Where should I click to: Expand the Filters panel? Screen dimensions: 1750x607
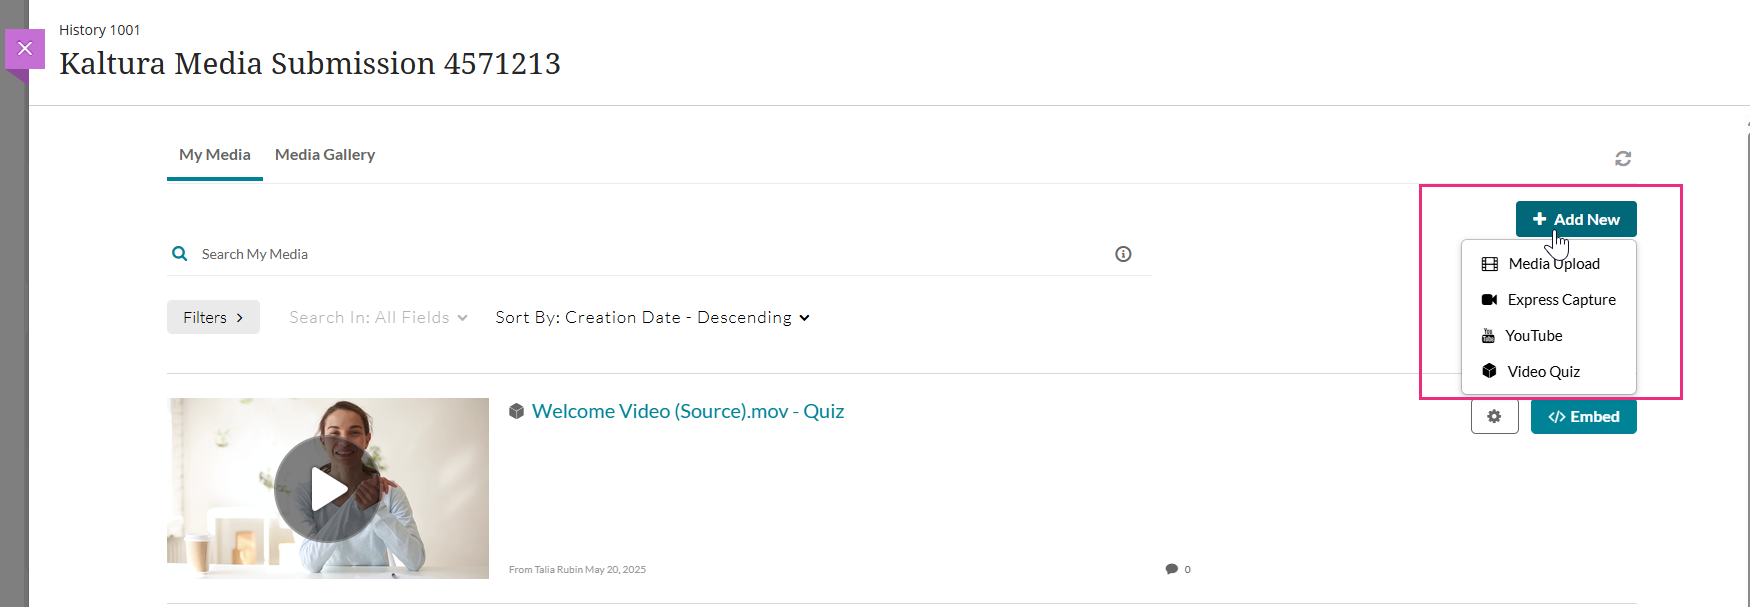213,317
